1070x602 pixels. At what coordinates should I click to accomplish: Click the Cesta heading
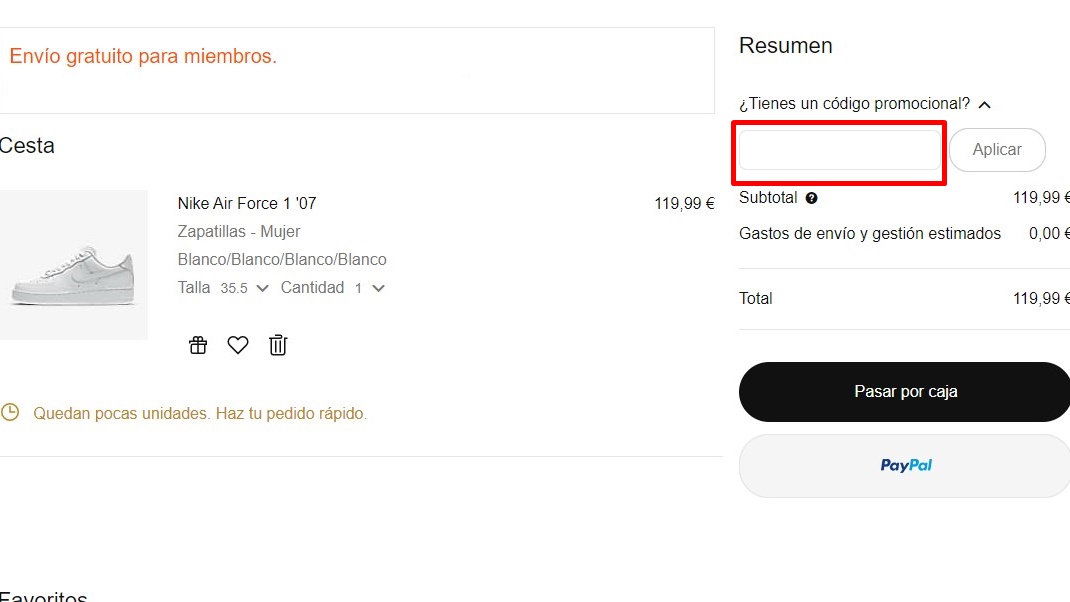pyautogui.click(x=27, y=146)
